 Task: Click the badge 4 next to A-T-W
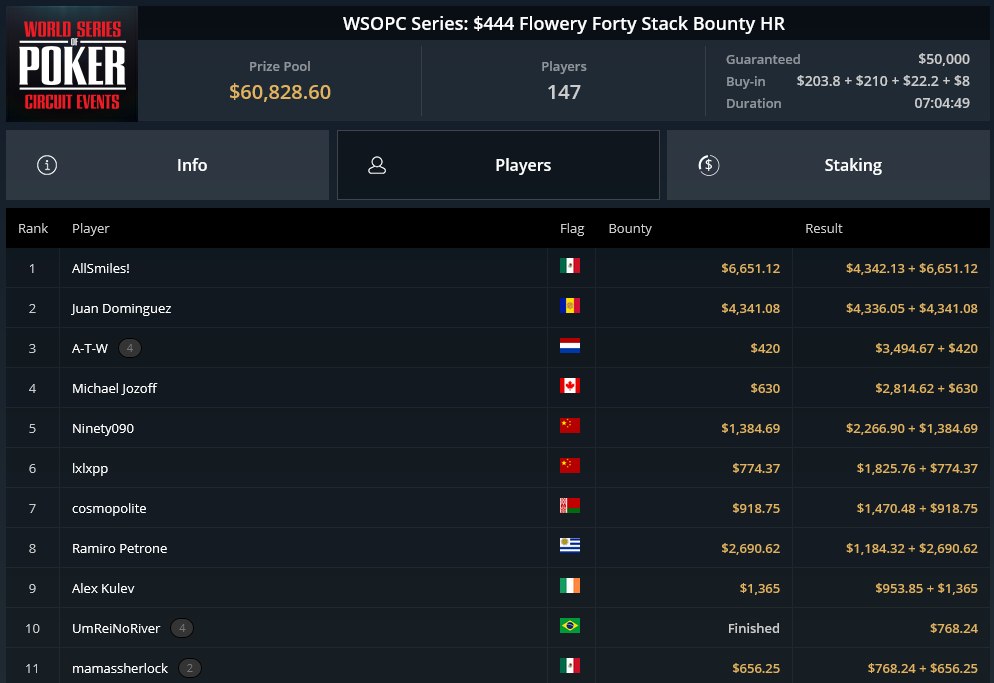click(x=130, y=348)
